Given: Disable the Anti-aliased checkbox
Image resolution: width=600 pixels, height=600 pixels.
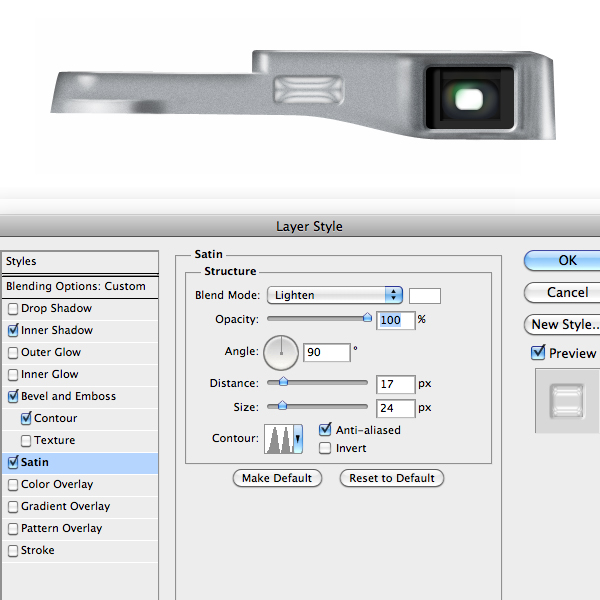Looking at the screenshot, I should [x=325, y=430].
